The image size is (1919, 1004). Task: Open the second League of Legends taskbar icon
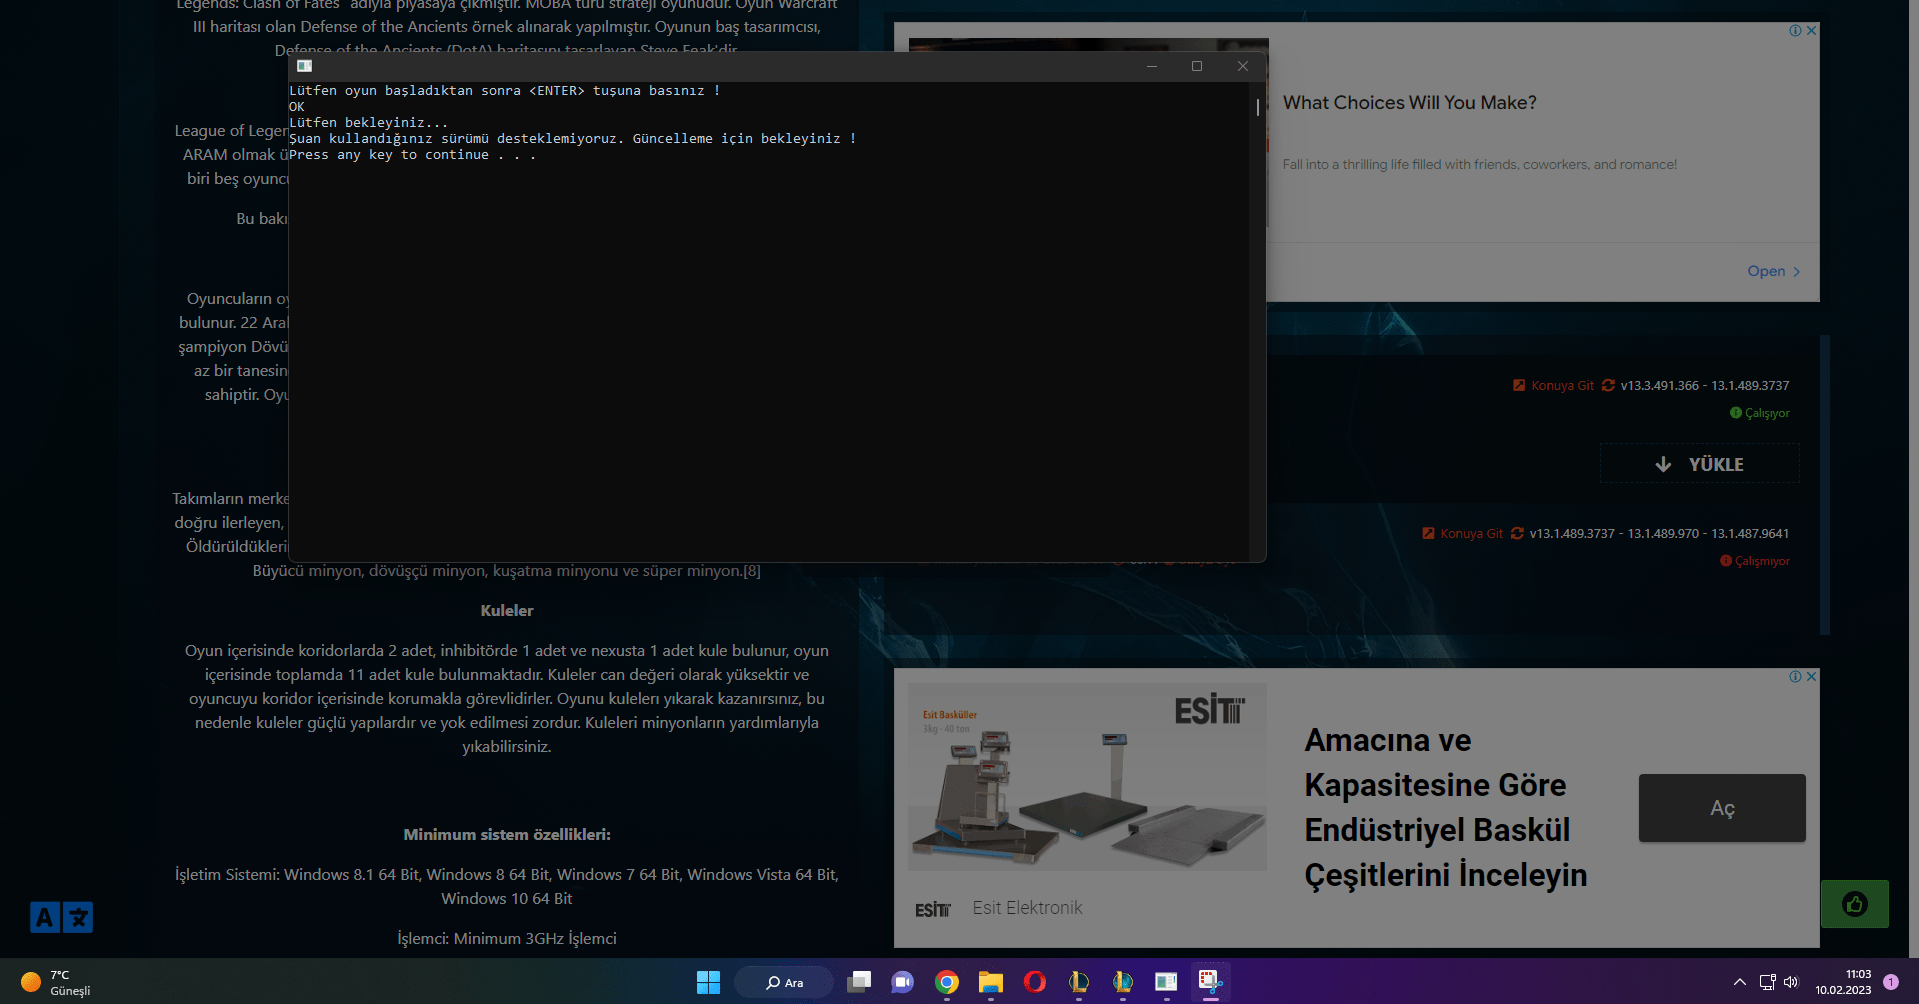click(x=1123, y=982)
